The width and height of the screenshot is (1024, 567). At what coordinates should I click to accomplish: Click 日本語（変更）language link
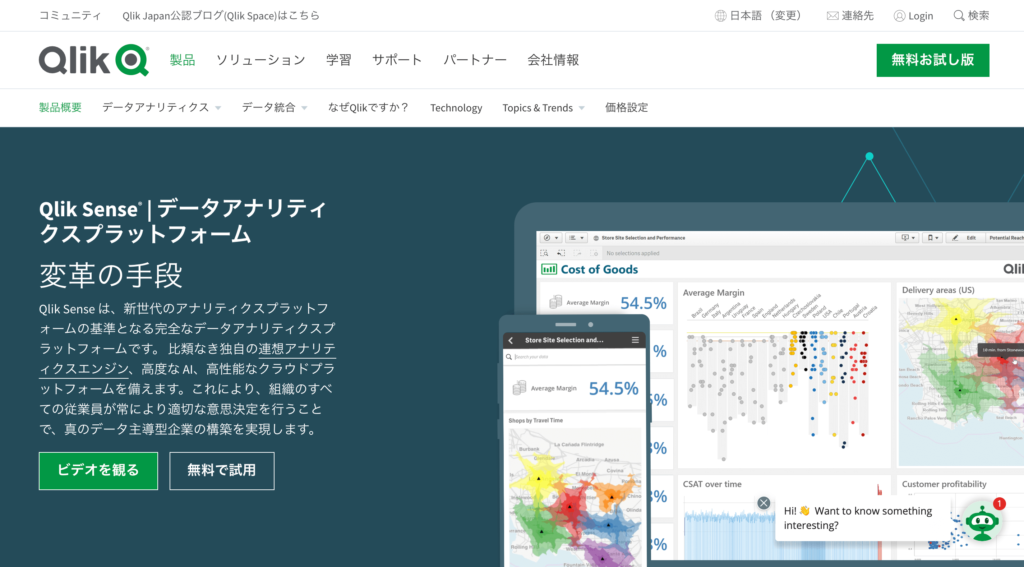(767, 16)
